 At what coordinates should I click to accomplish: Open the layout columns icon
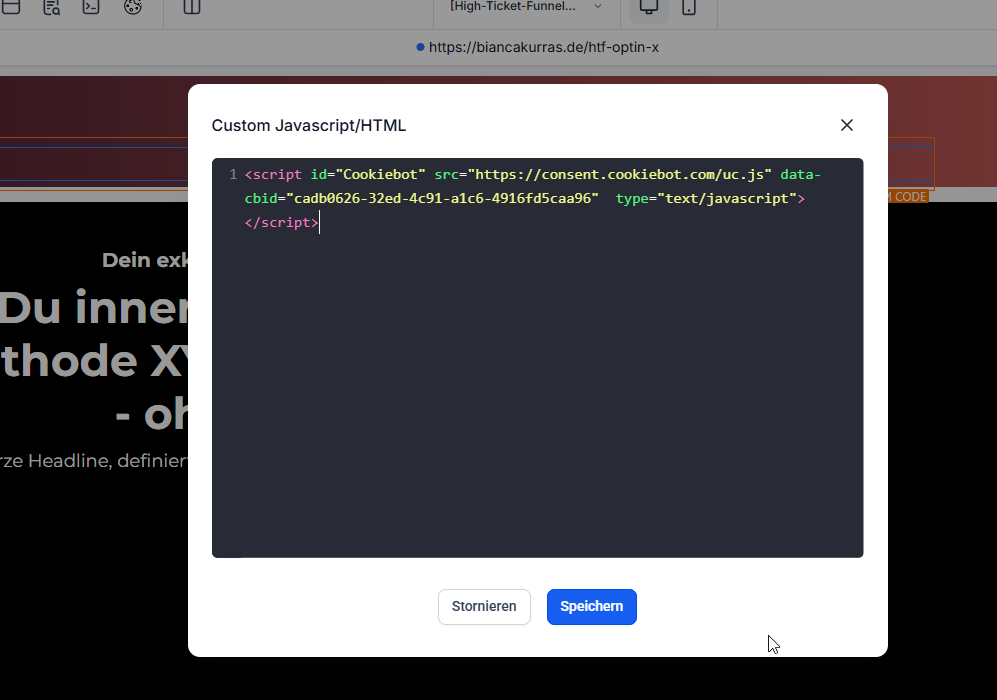(191, 7)
